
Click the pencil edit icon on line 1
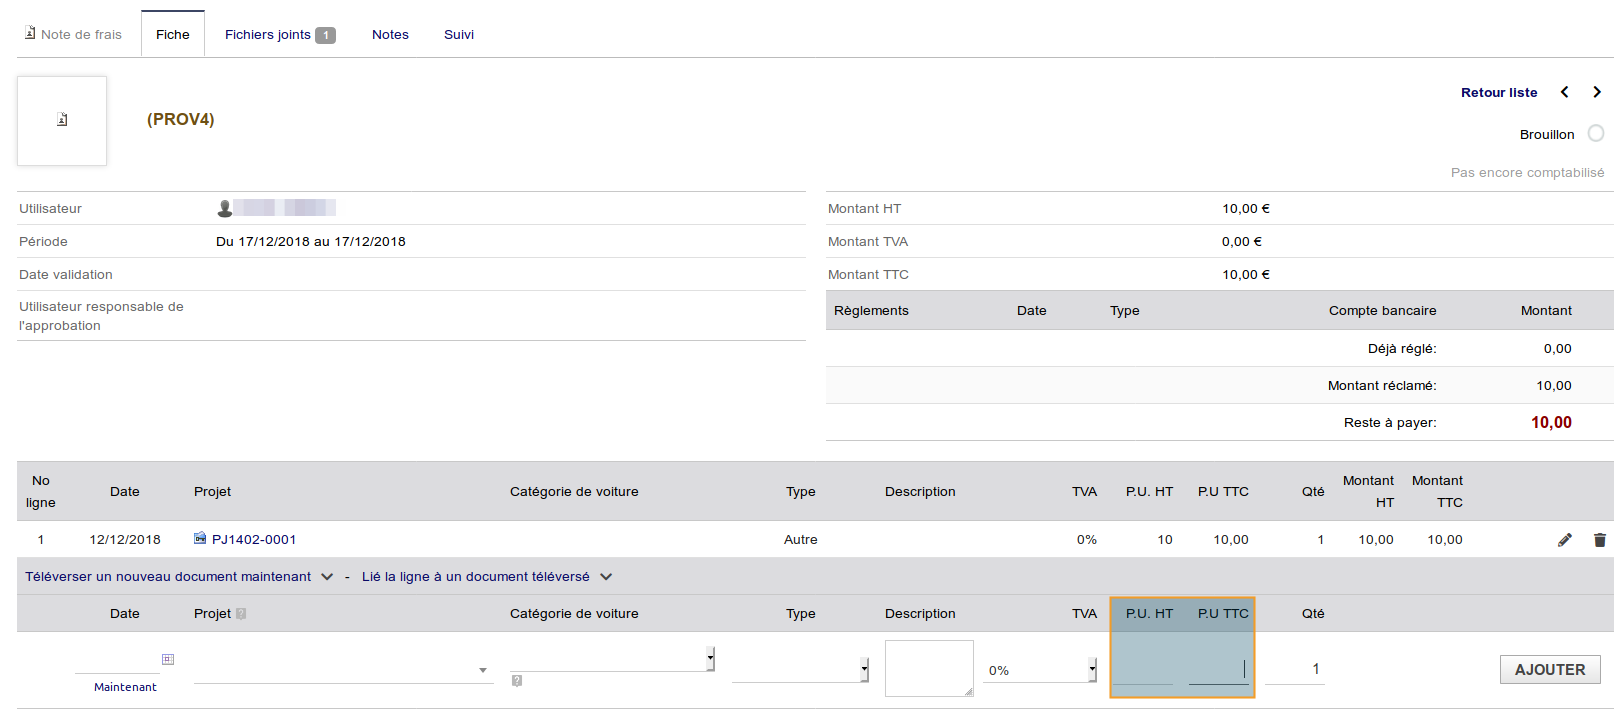click(x=1565, y=540)
